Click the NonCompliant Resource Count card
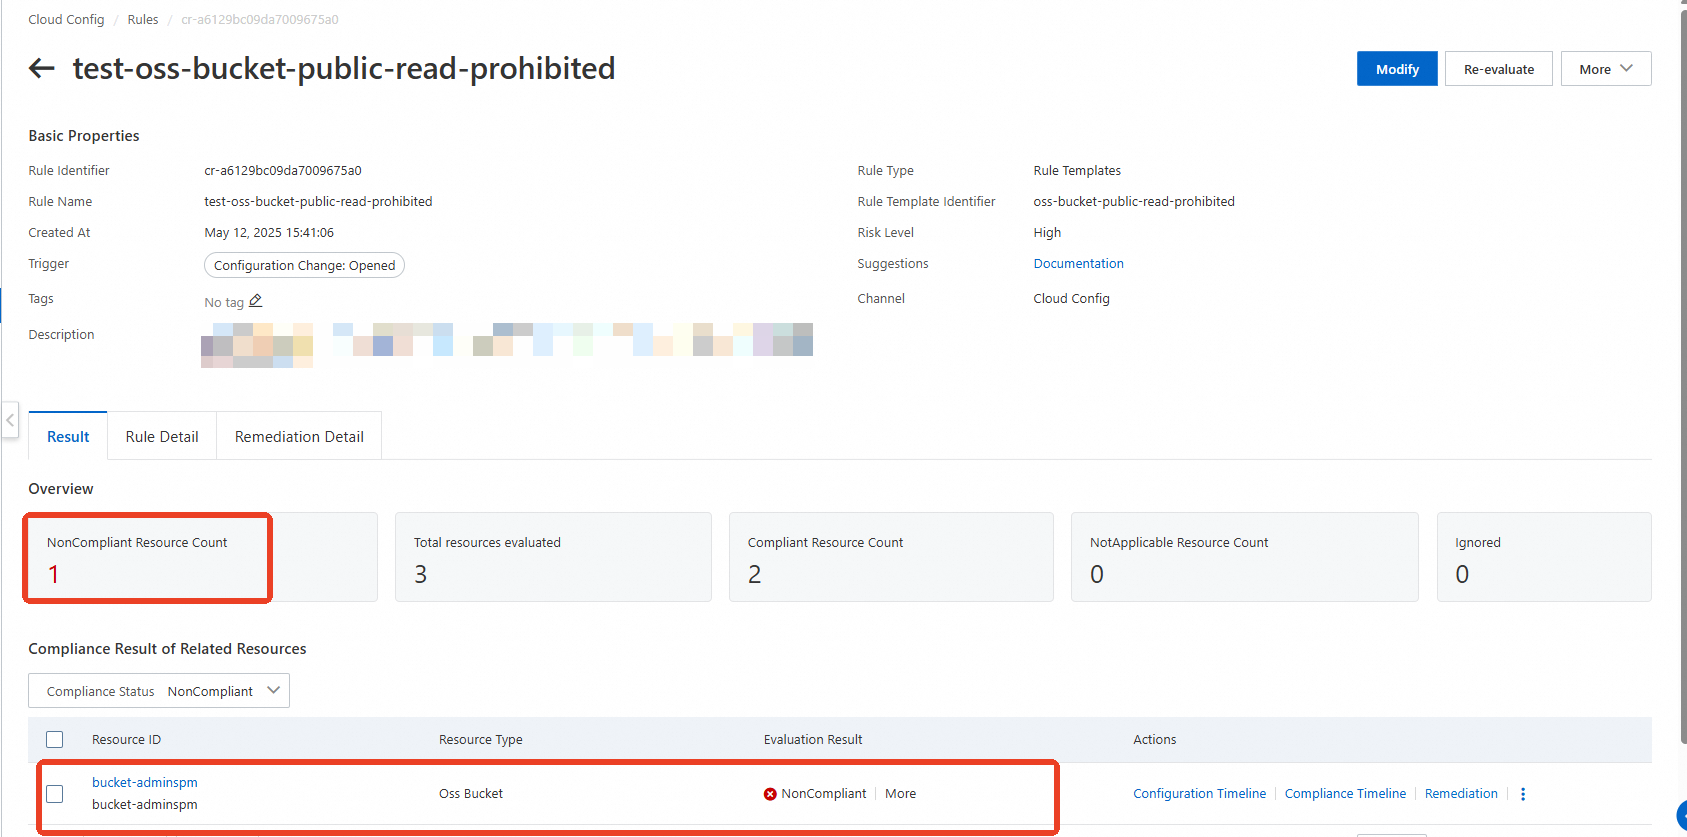 203,557
